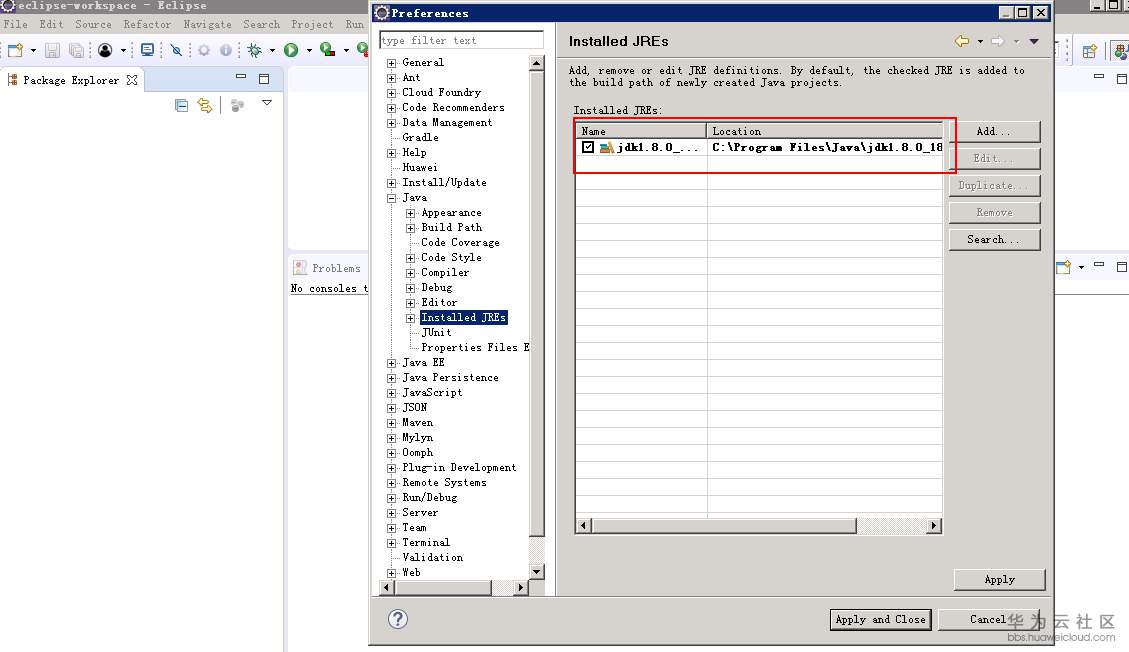This screenshot has height=652, width=1129.
Task: Click the black user profile toolbar icon
Action: (x=105, y=50)
